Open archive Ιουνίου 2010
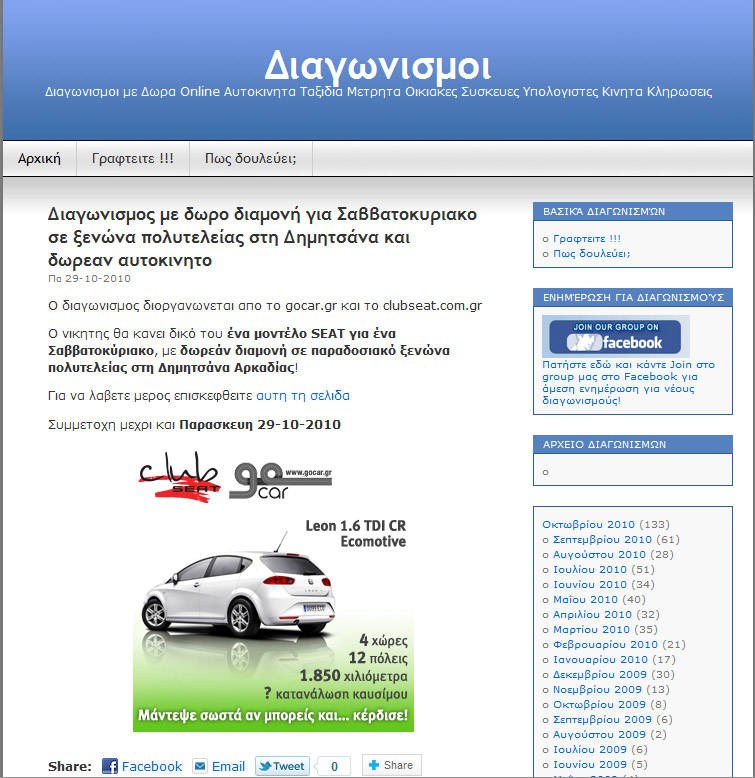 tap(590, 584)
